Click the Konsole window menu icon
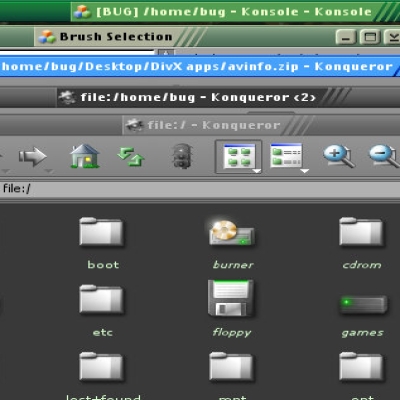 pos(82,12)
